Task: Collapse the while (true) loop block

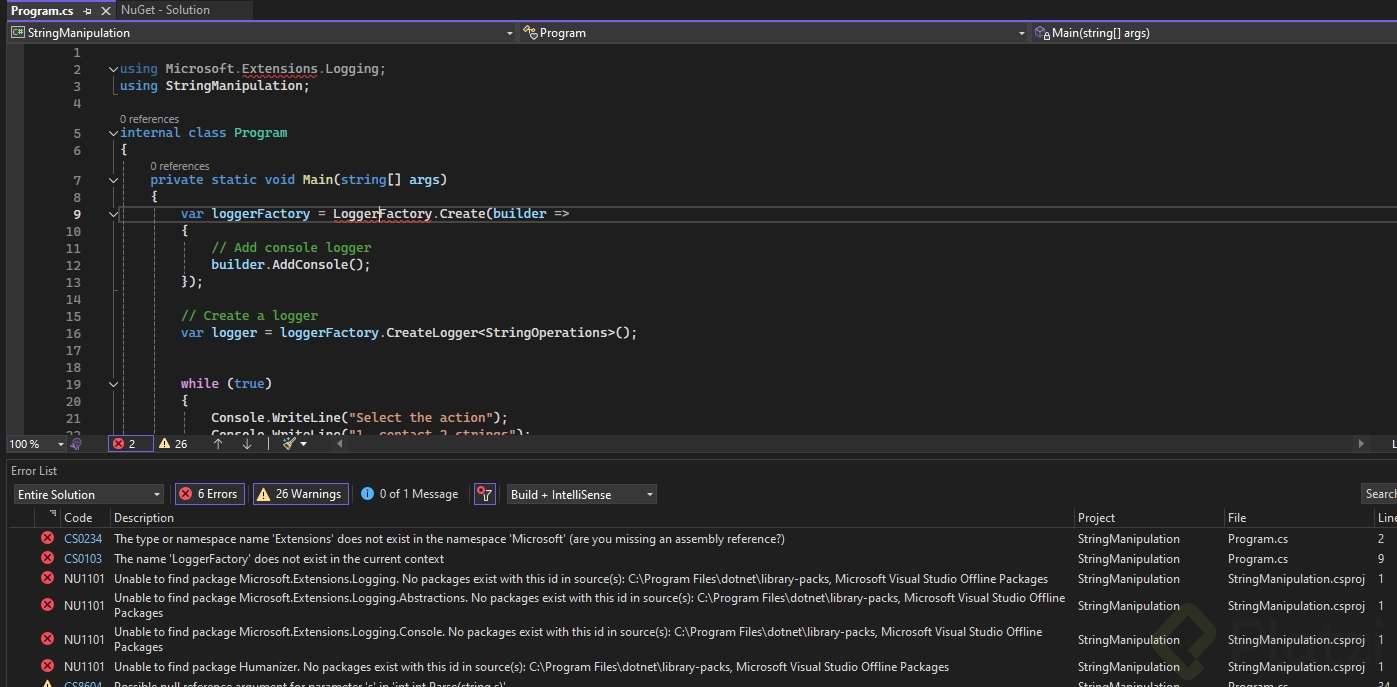Action: tap(113, 384)
